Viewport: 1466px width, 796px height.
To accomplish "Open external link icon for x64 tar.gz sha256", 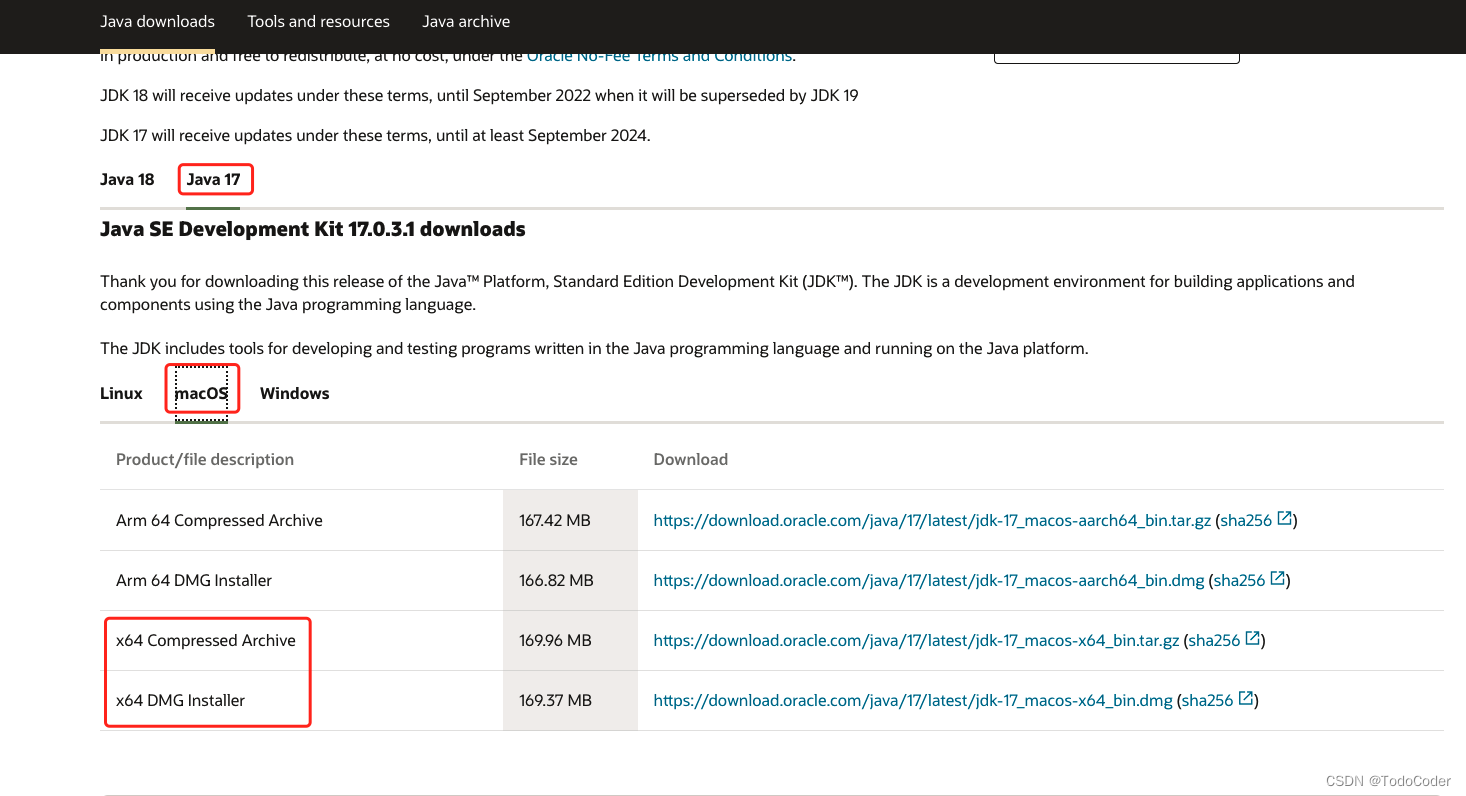I will [x=1253, y=639].
